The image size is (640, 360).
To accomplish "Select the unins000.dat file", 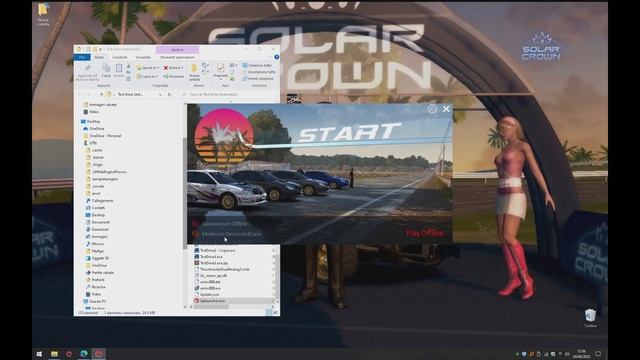I will (x=208, y=282).
